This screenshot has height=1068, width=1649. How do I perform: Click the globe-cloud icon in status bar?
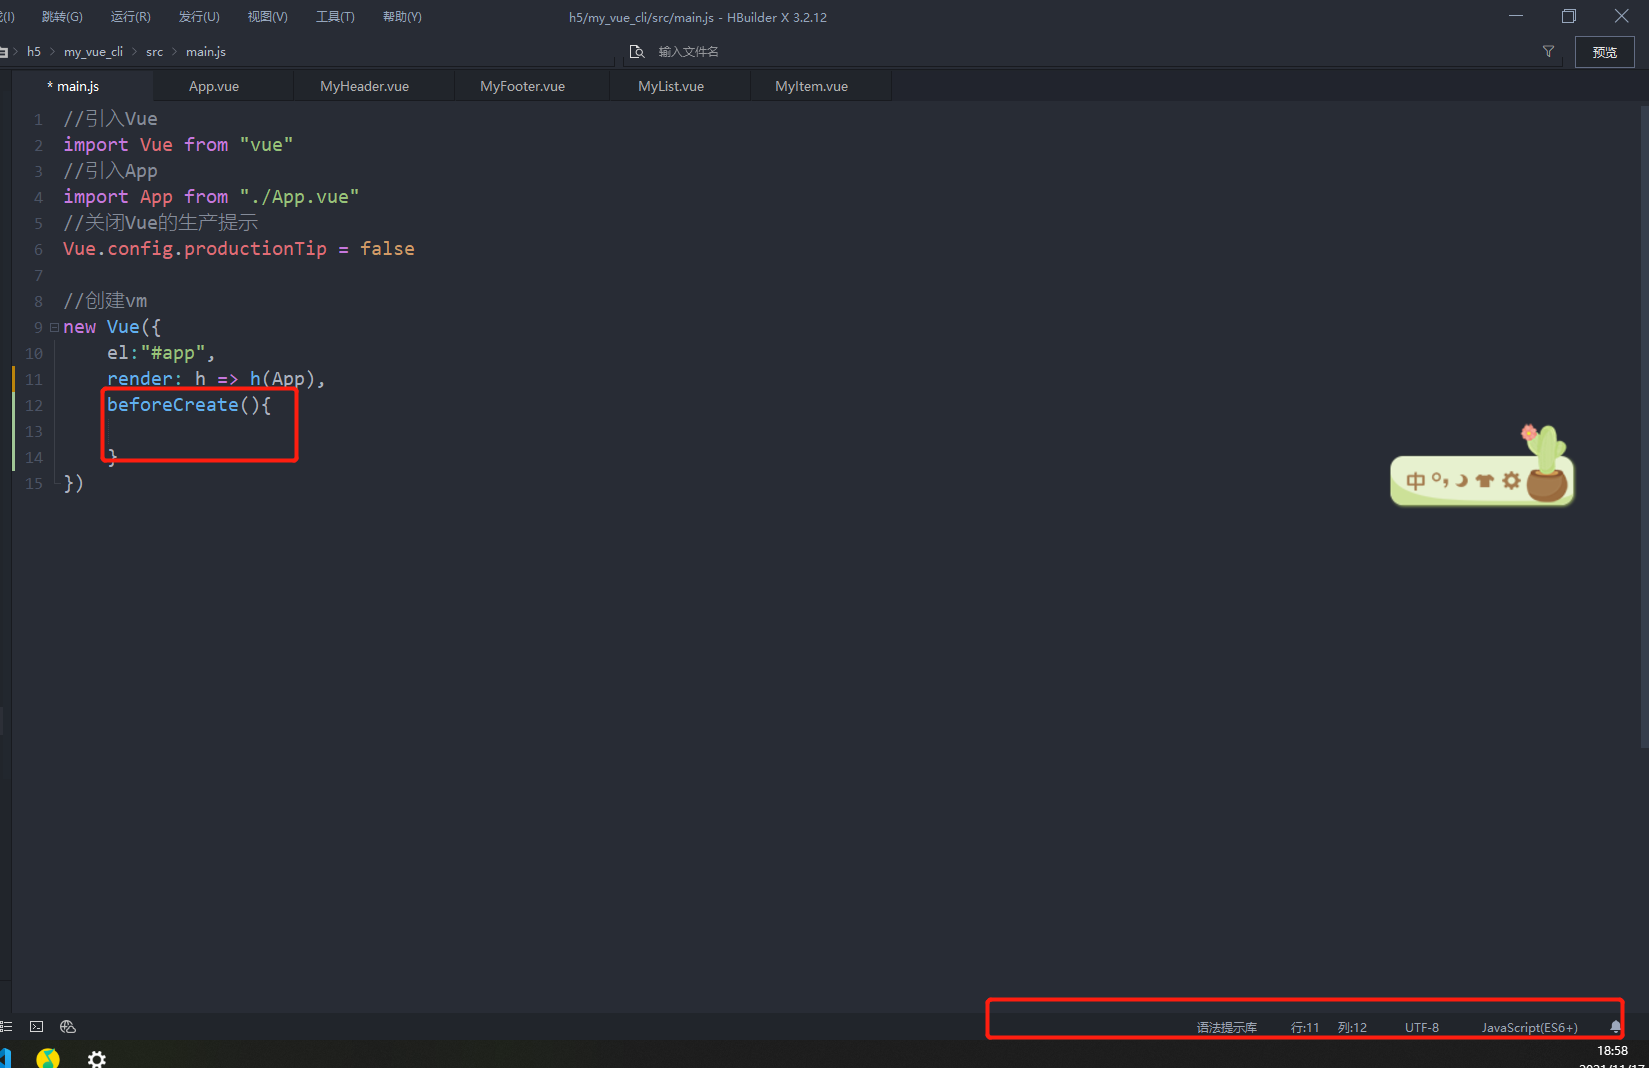[x=68, y=1026]
